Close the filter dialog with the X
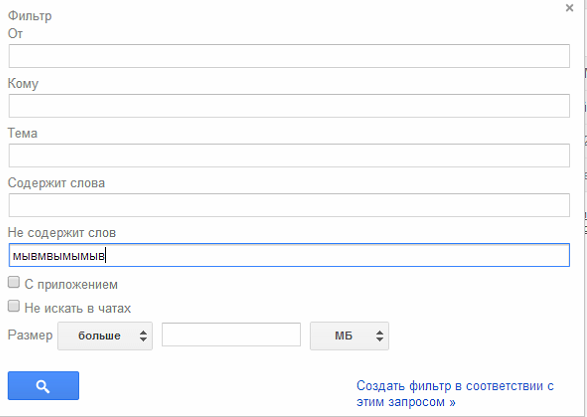 click(x=569, y=8)
